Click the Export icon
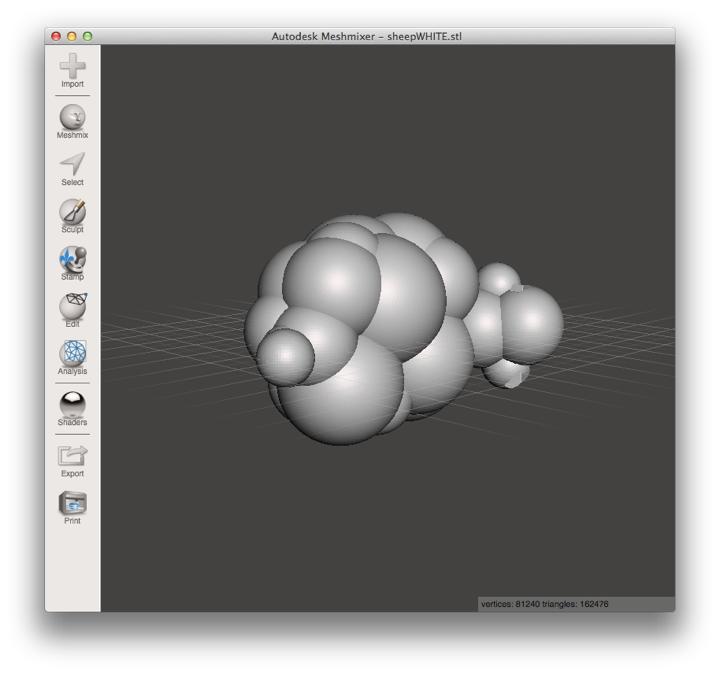 72,456
